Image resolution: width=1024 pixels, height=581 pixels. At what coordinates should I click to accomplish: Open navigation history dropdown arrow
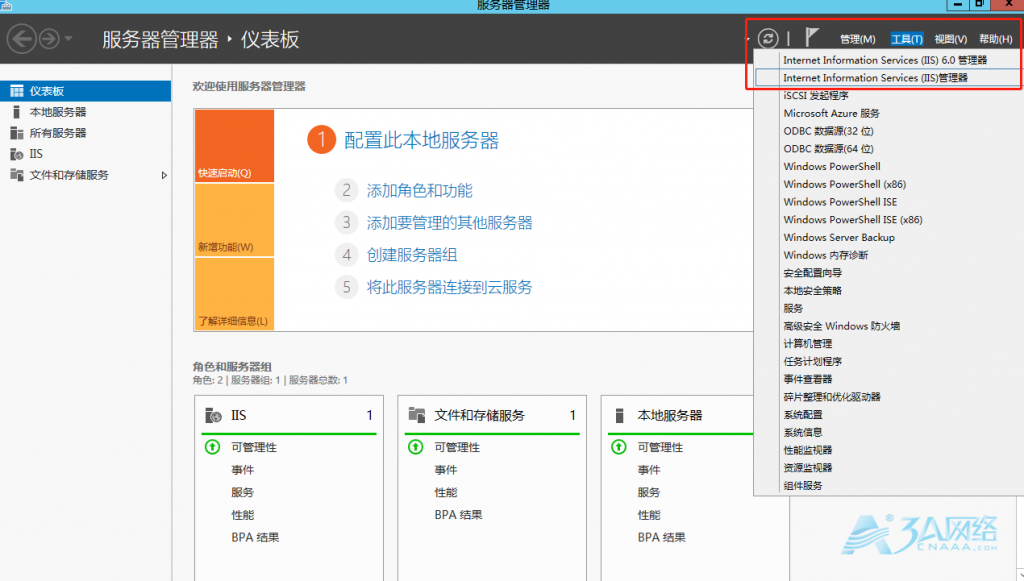tap(68, 39)
